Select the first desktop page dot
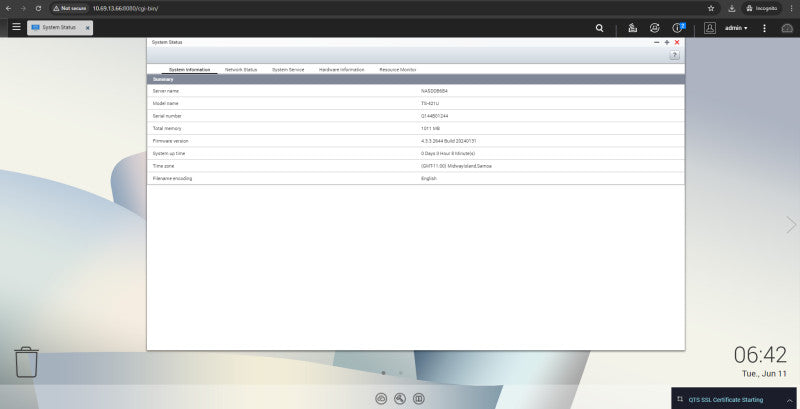 [x=384, y=373]
